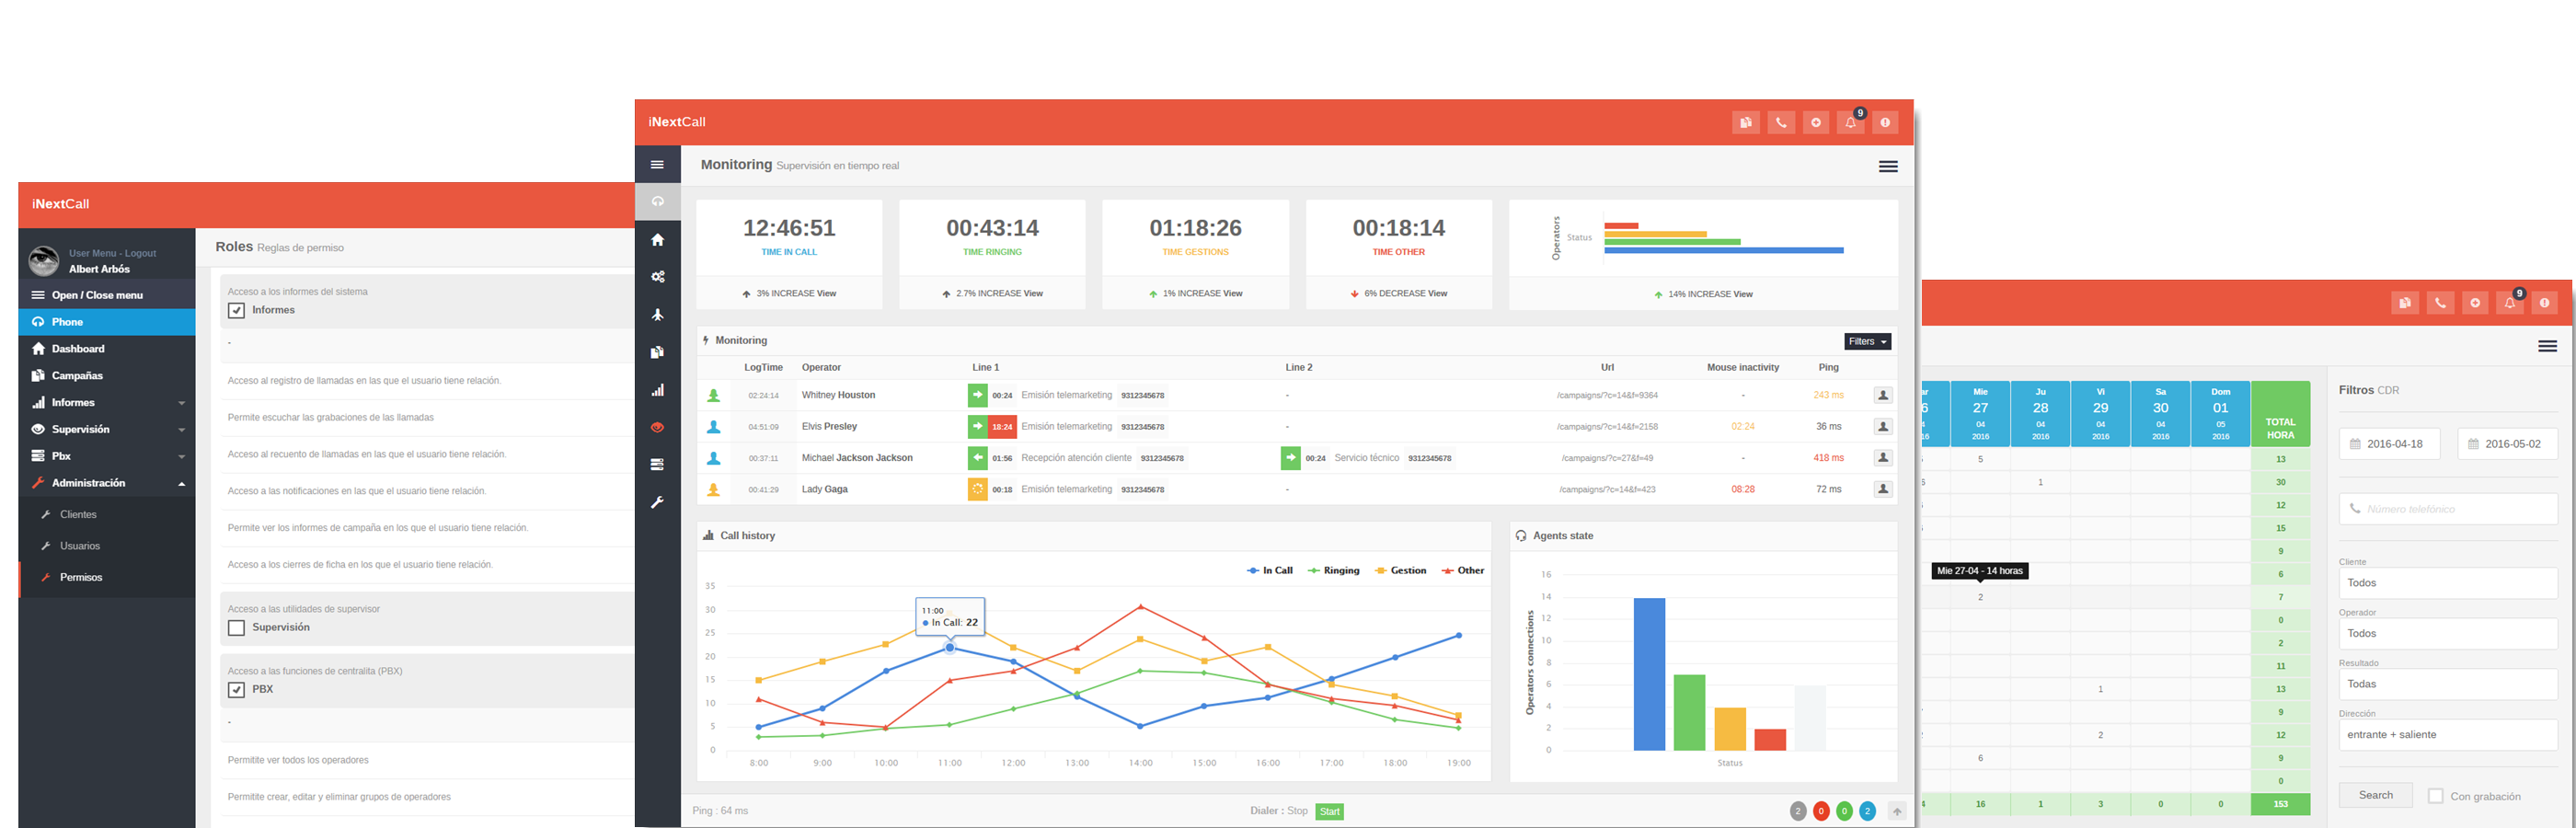This screenshot has width=2576, height=828.
Task: Toggle In Call series in chart legend
Action: point(1270,571)
